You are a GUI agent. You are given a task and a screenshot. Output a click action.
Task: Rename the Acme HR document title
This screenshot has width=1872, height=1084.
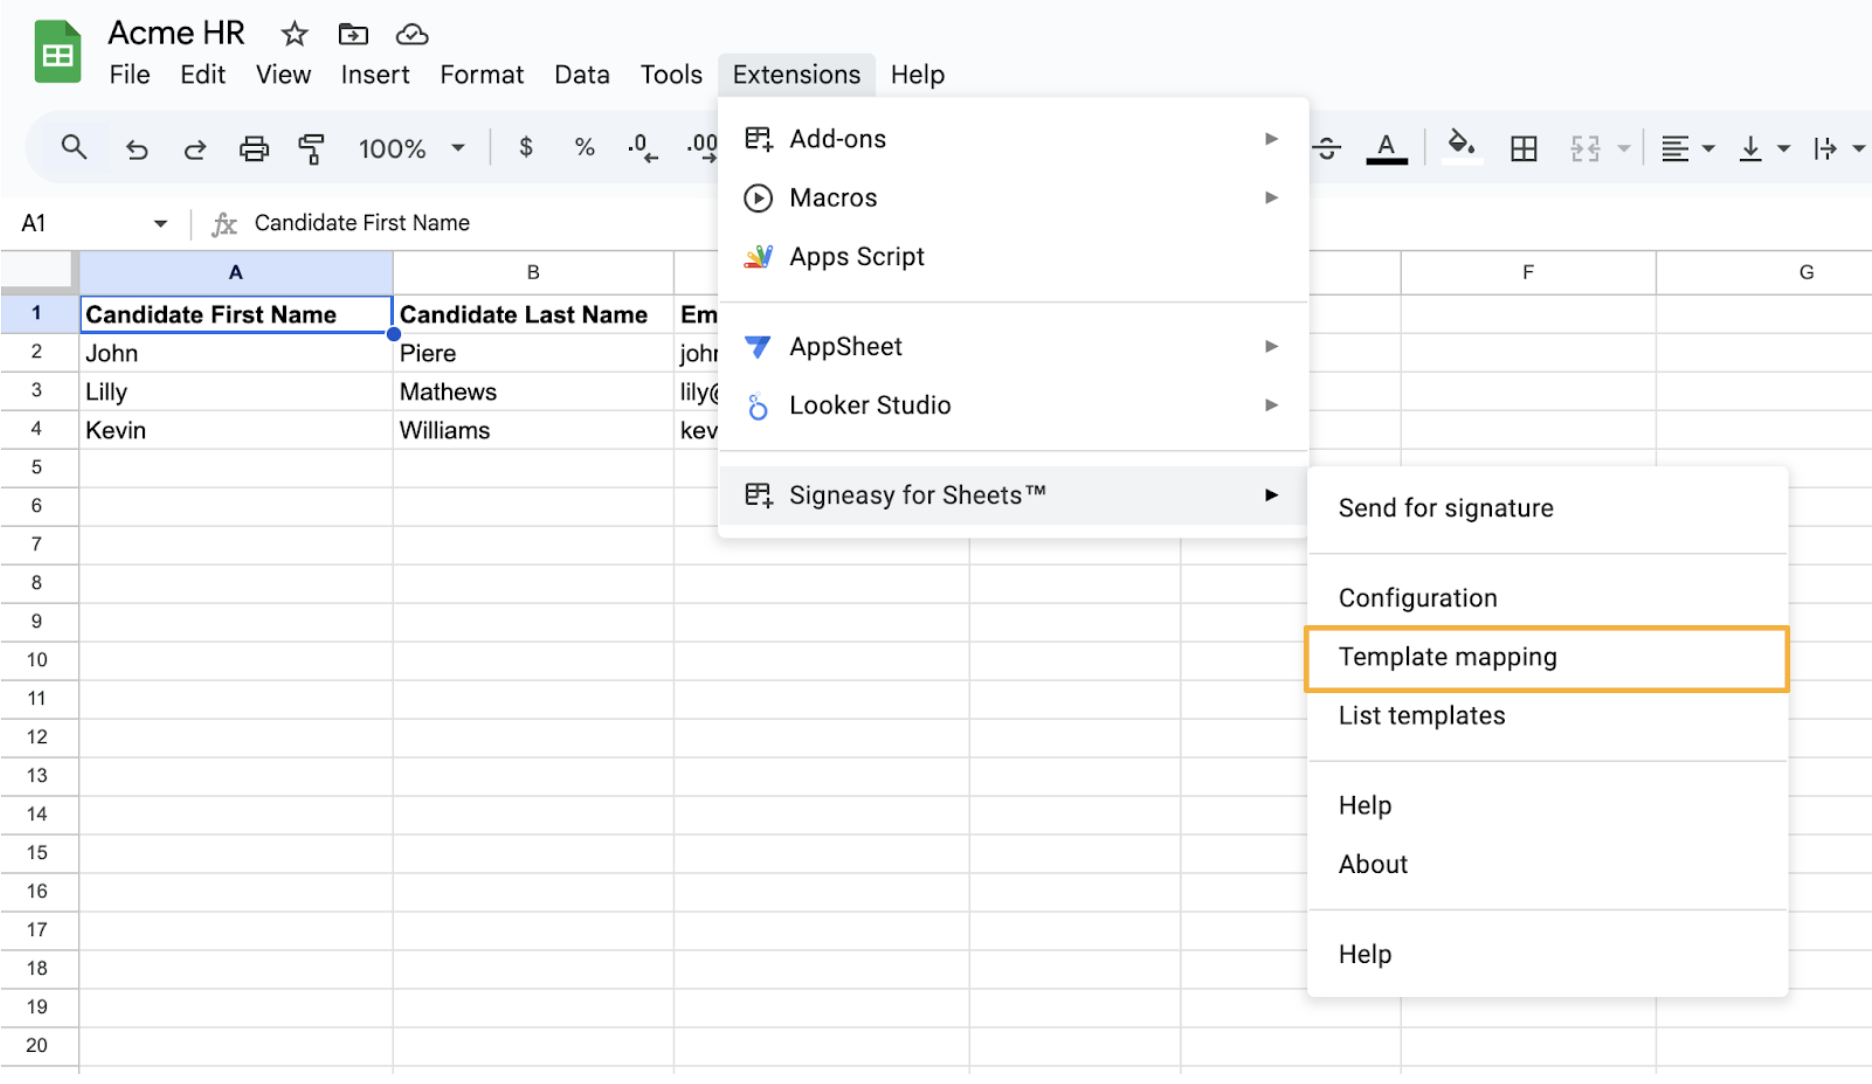pos(176,33)
